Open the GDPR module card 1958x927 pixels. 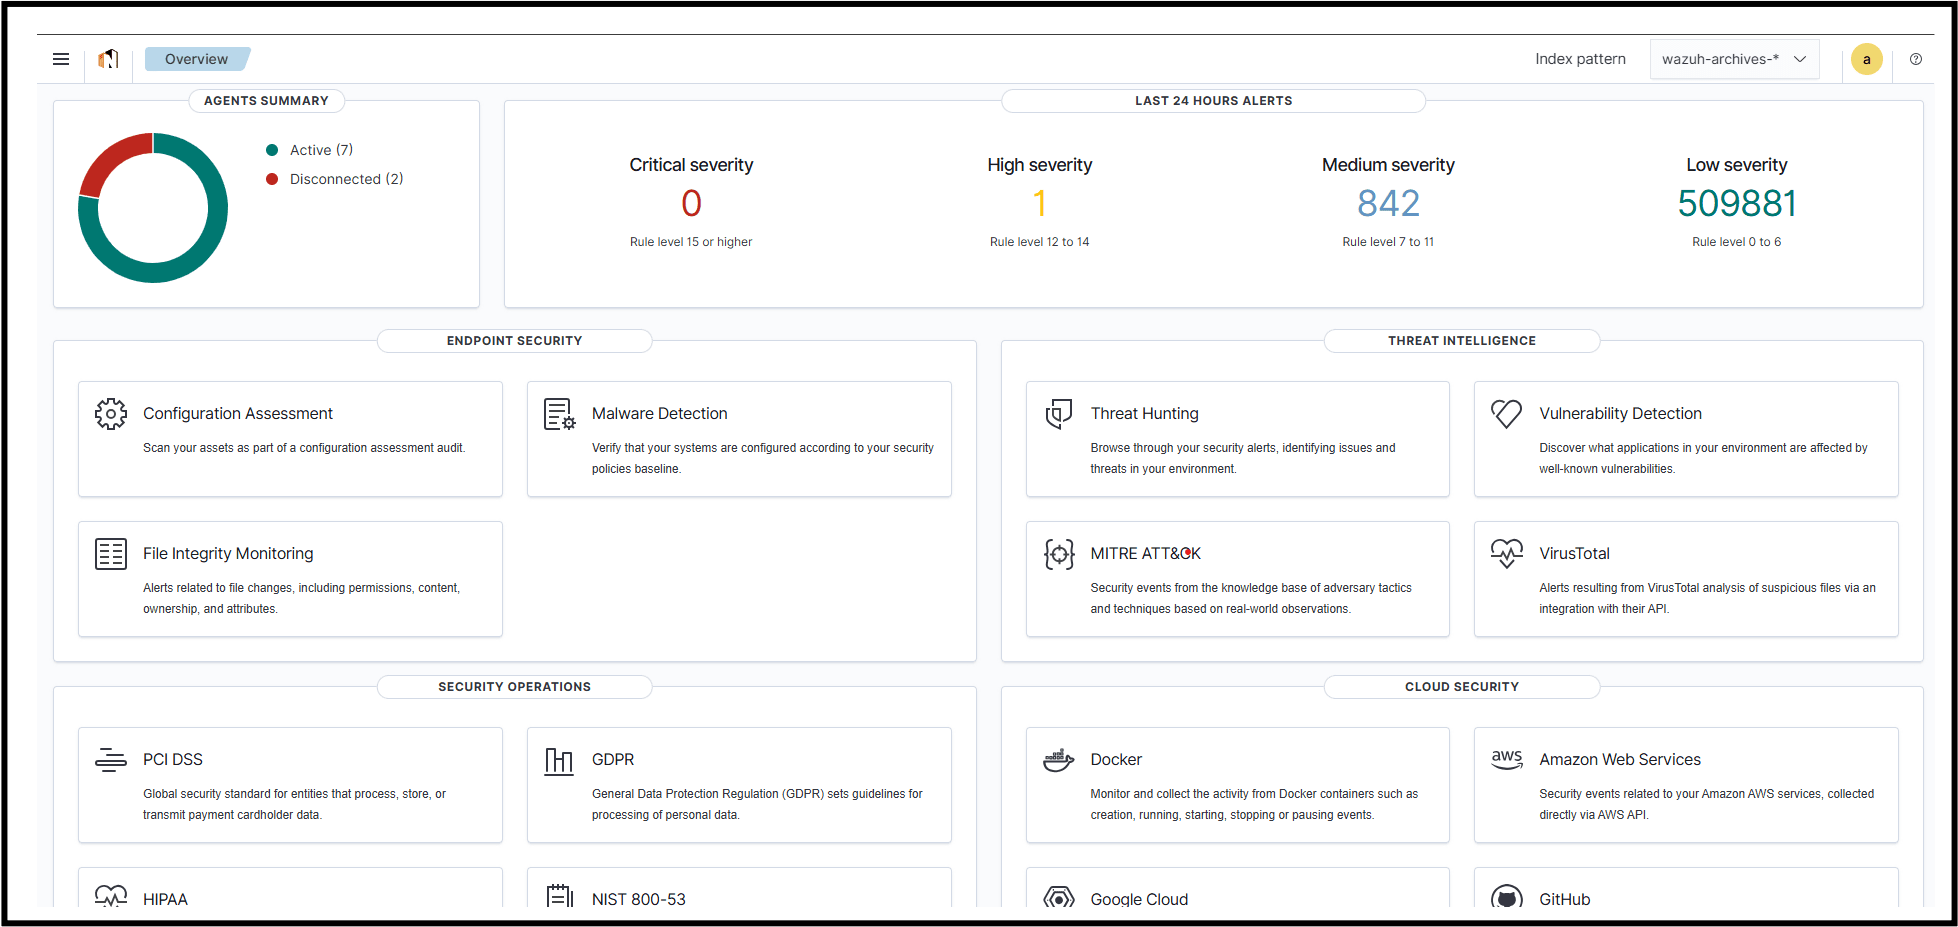point(738,784)
